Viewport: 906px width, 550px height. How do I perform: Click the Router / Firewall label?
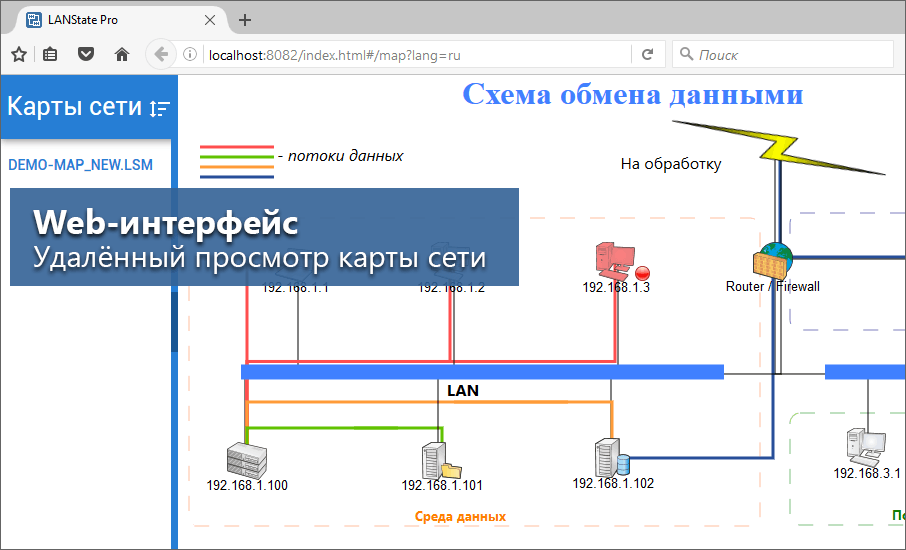coord(773,287)
